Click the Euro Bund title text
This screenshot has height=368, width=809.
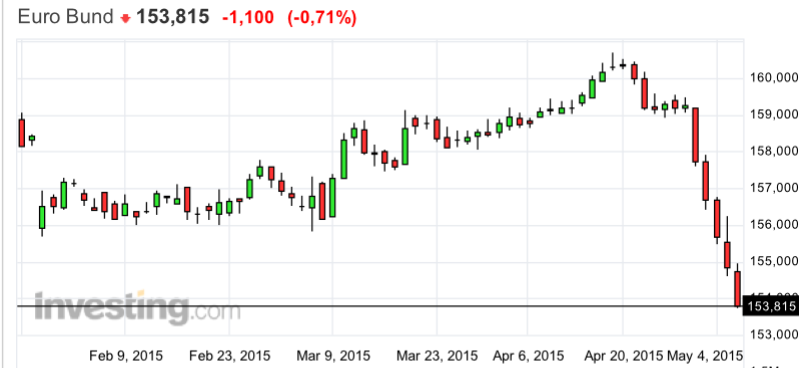click(66, 17)
